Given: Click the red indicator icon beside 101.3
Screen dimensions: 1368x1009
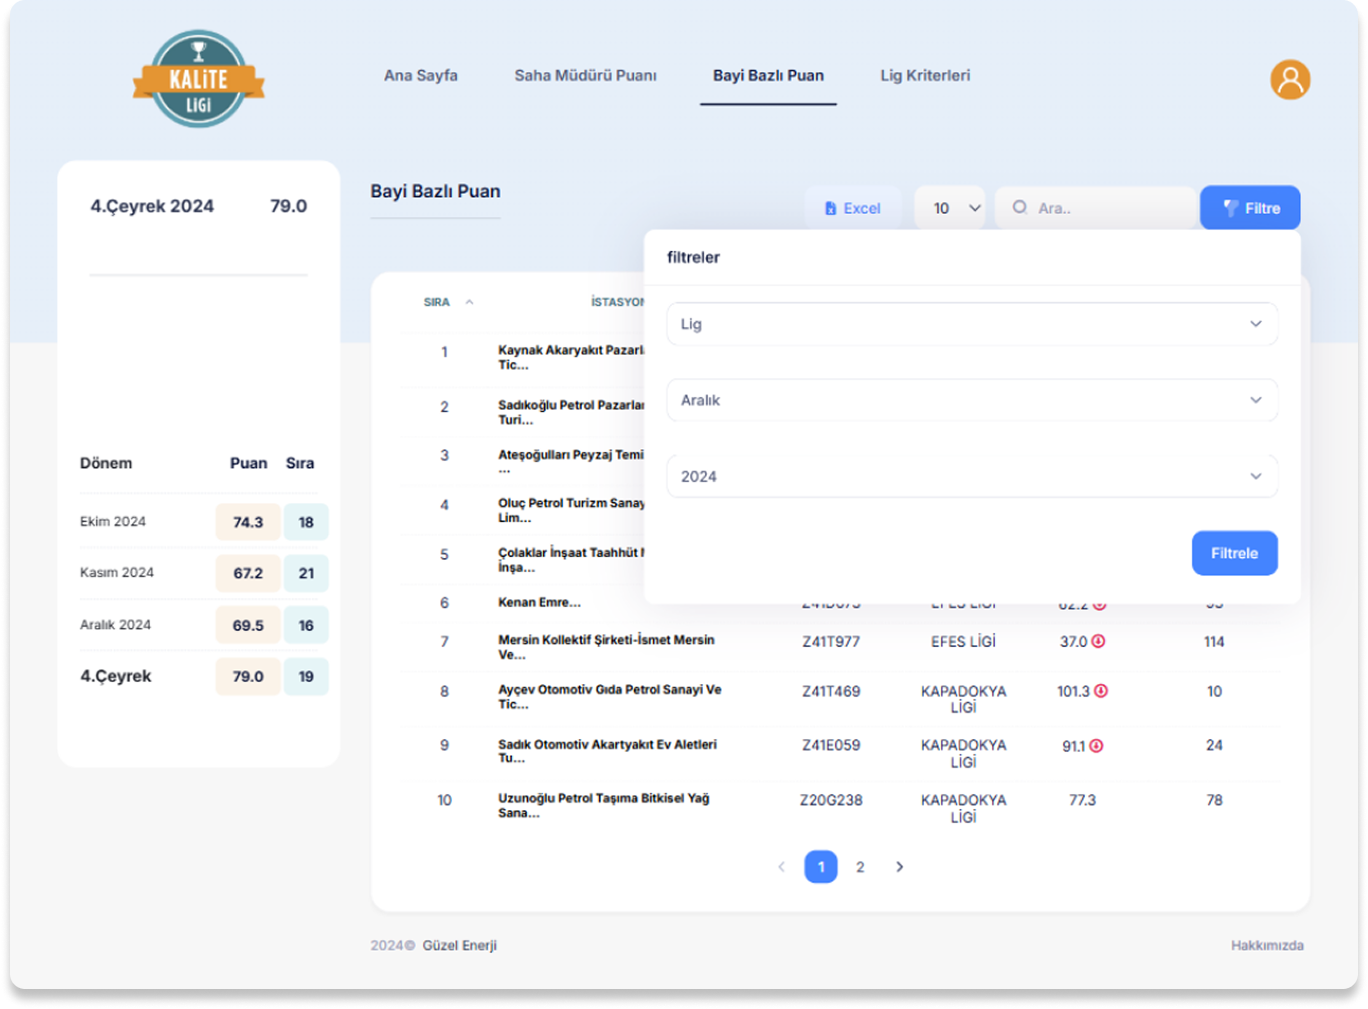Looking at the screenshot, I should [1101, 691].
